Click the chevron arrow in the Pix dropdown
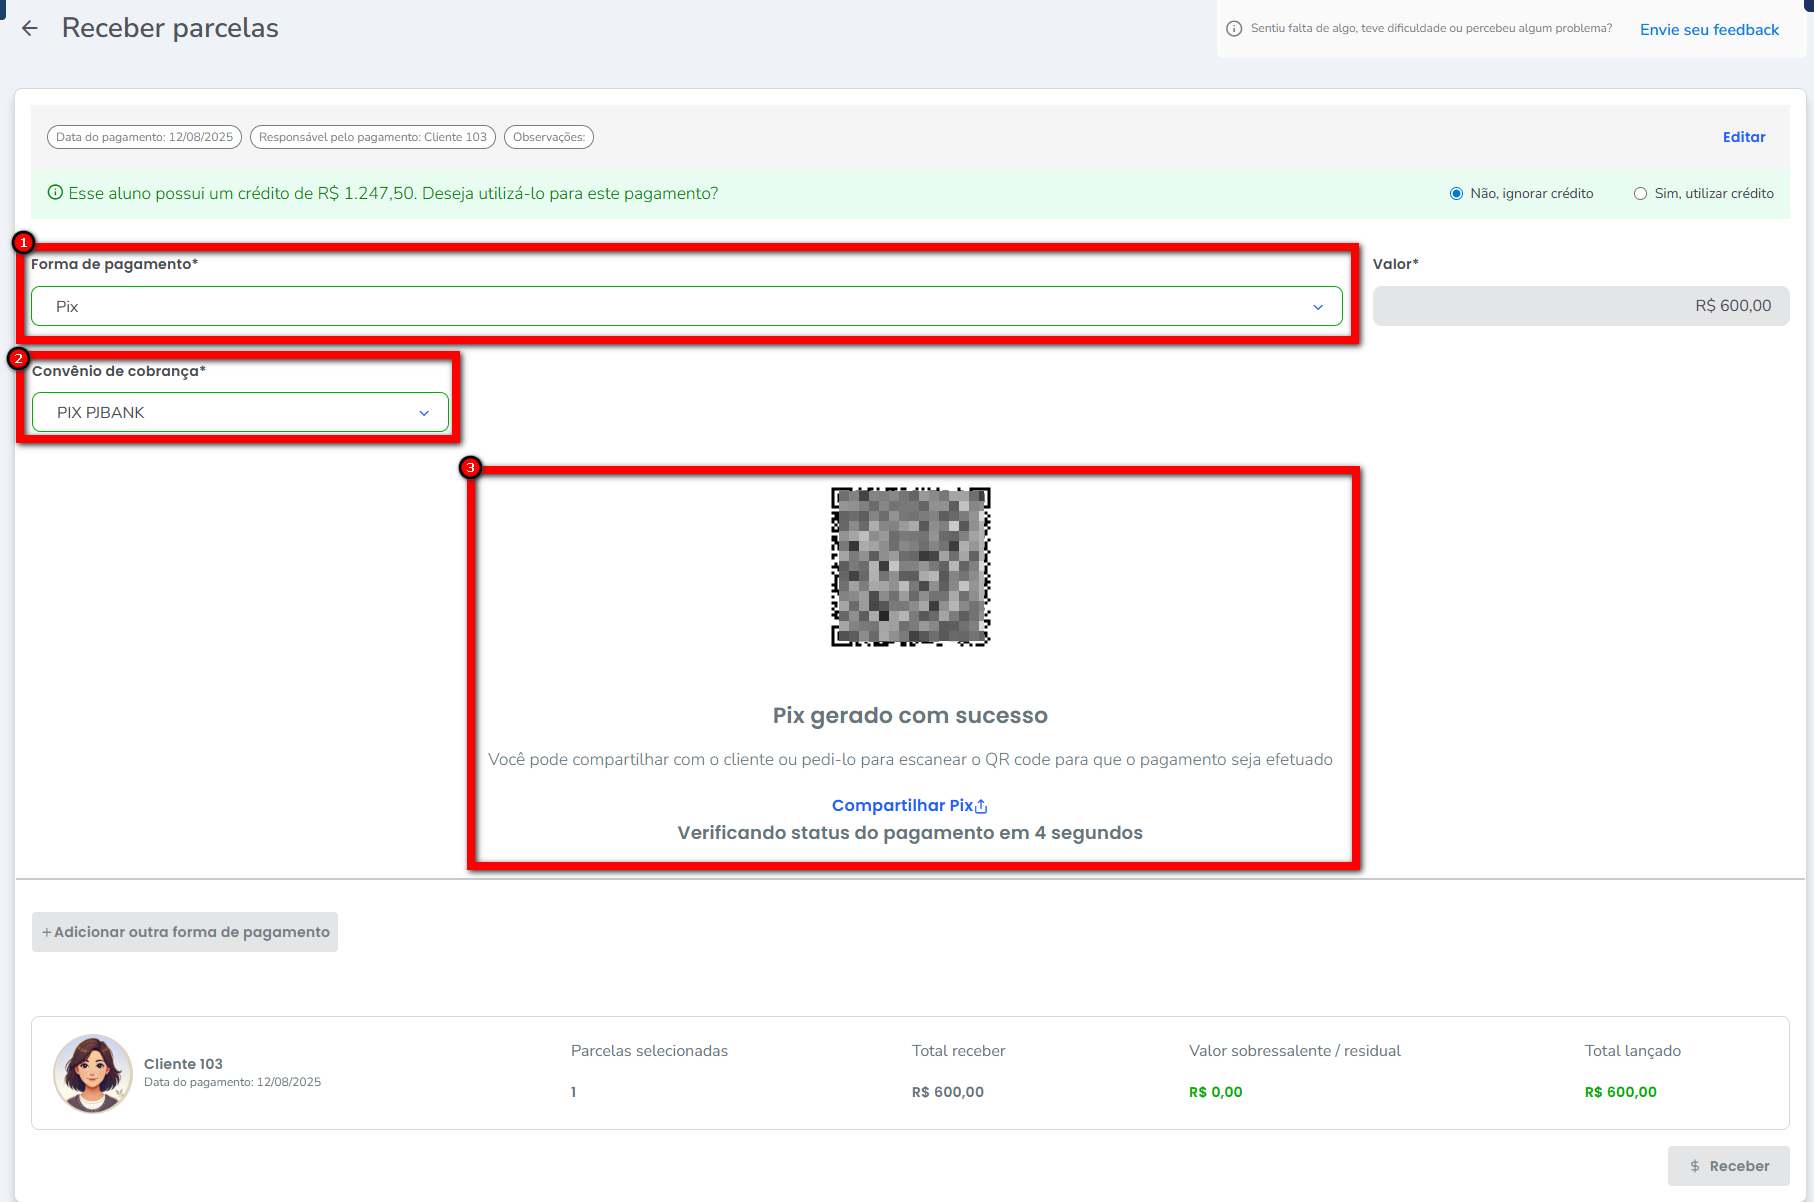This screenshot has width=1814, height=1202. point(1318,307)
